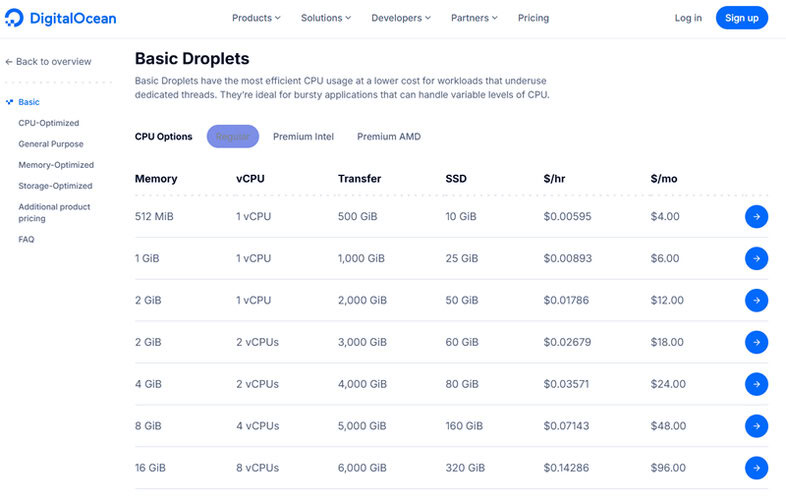786x499 pixels.
Task: Click the 3,000 GiB transfer cell
Action: coord(362,342)
